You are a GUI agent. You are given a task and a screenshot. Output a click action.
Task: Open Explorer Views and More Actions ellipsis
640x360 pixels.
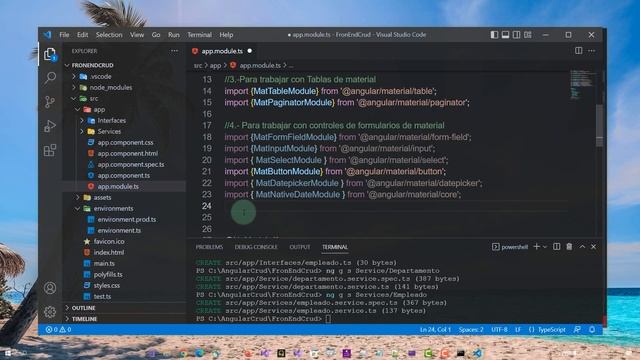pyautogui.click(x=175, y=51)
